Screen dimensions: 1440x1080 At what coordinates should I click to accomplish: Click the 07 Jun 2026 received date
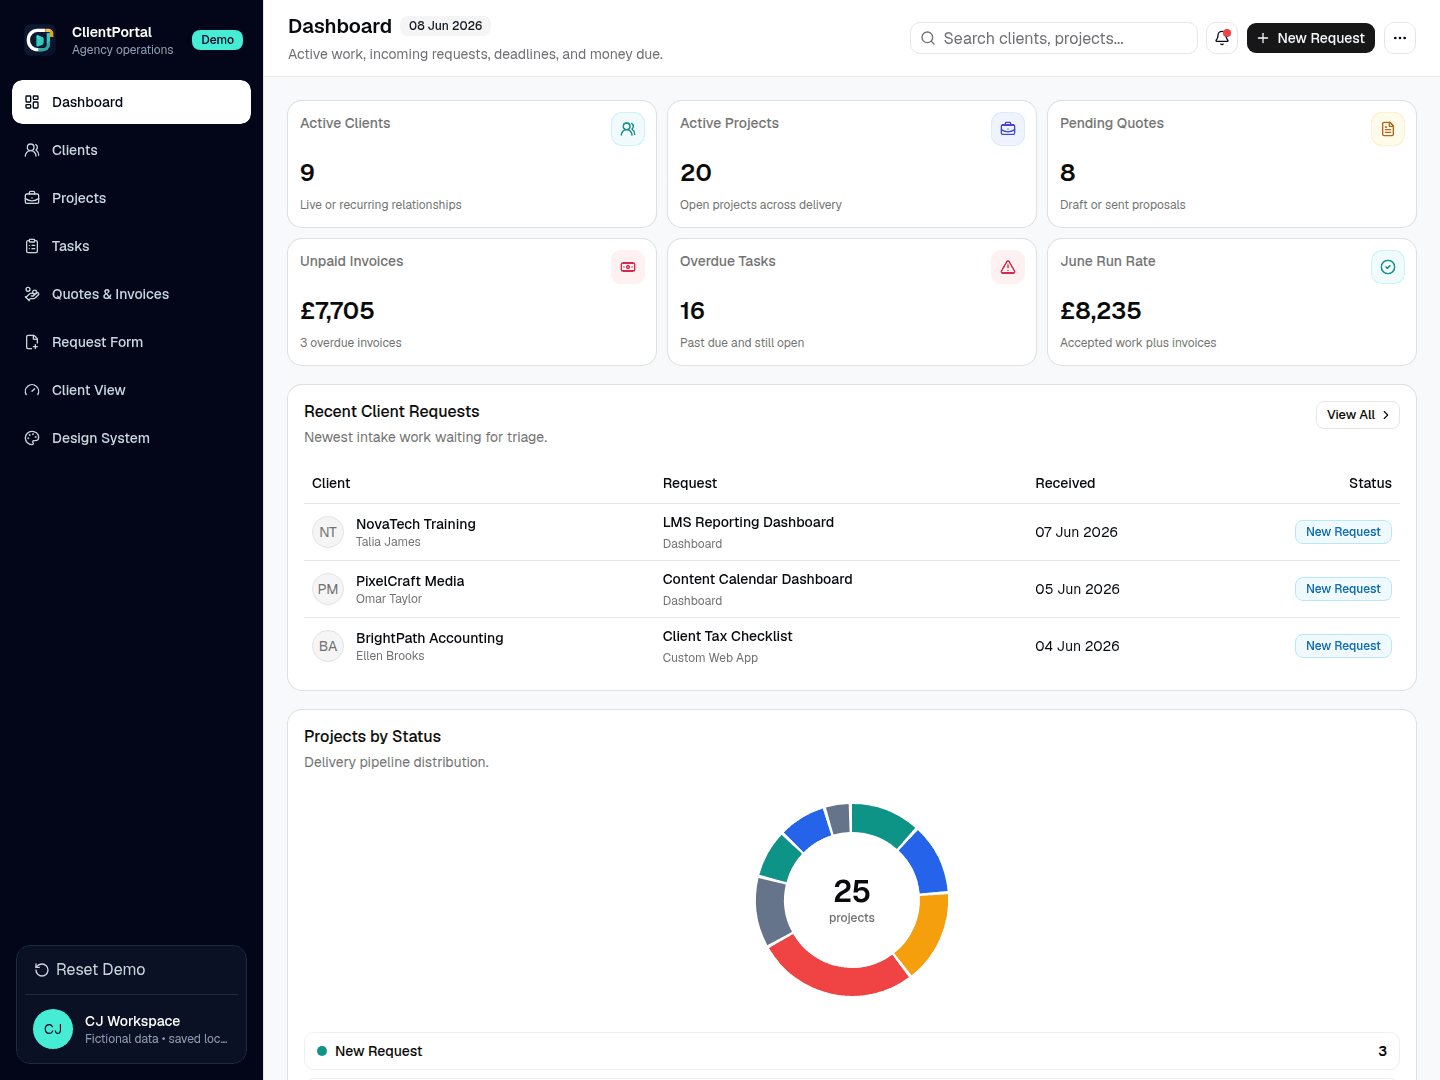1076,532
